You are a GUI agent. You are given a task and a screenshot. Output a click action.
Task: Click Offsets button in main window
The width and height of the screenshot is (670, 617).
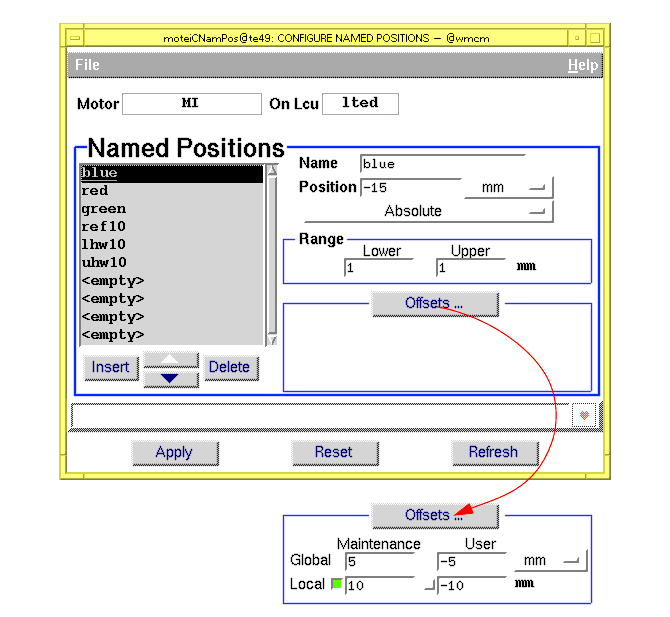[435, 303]
